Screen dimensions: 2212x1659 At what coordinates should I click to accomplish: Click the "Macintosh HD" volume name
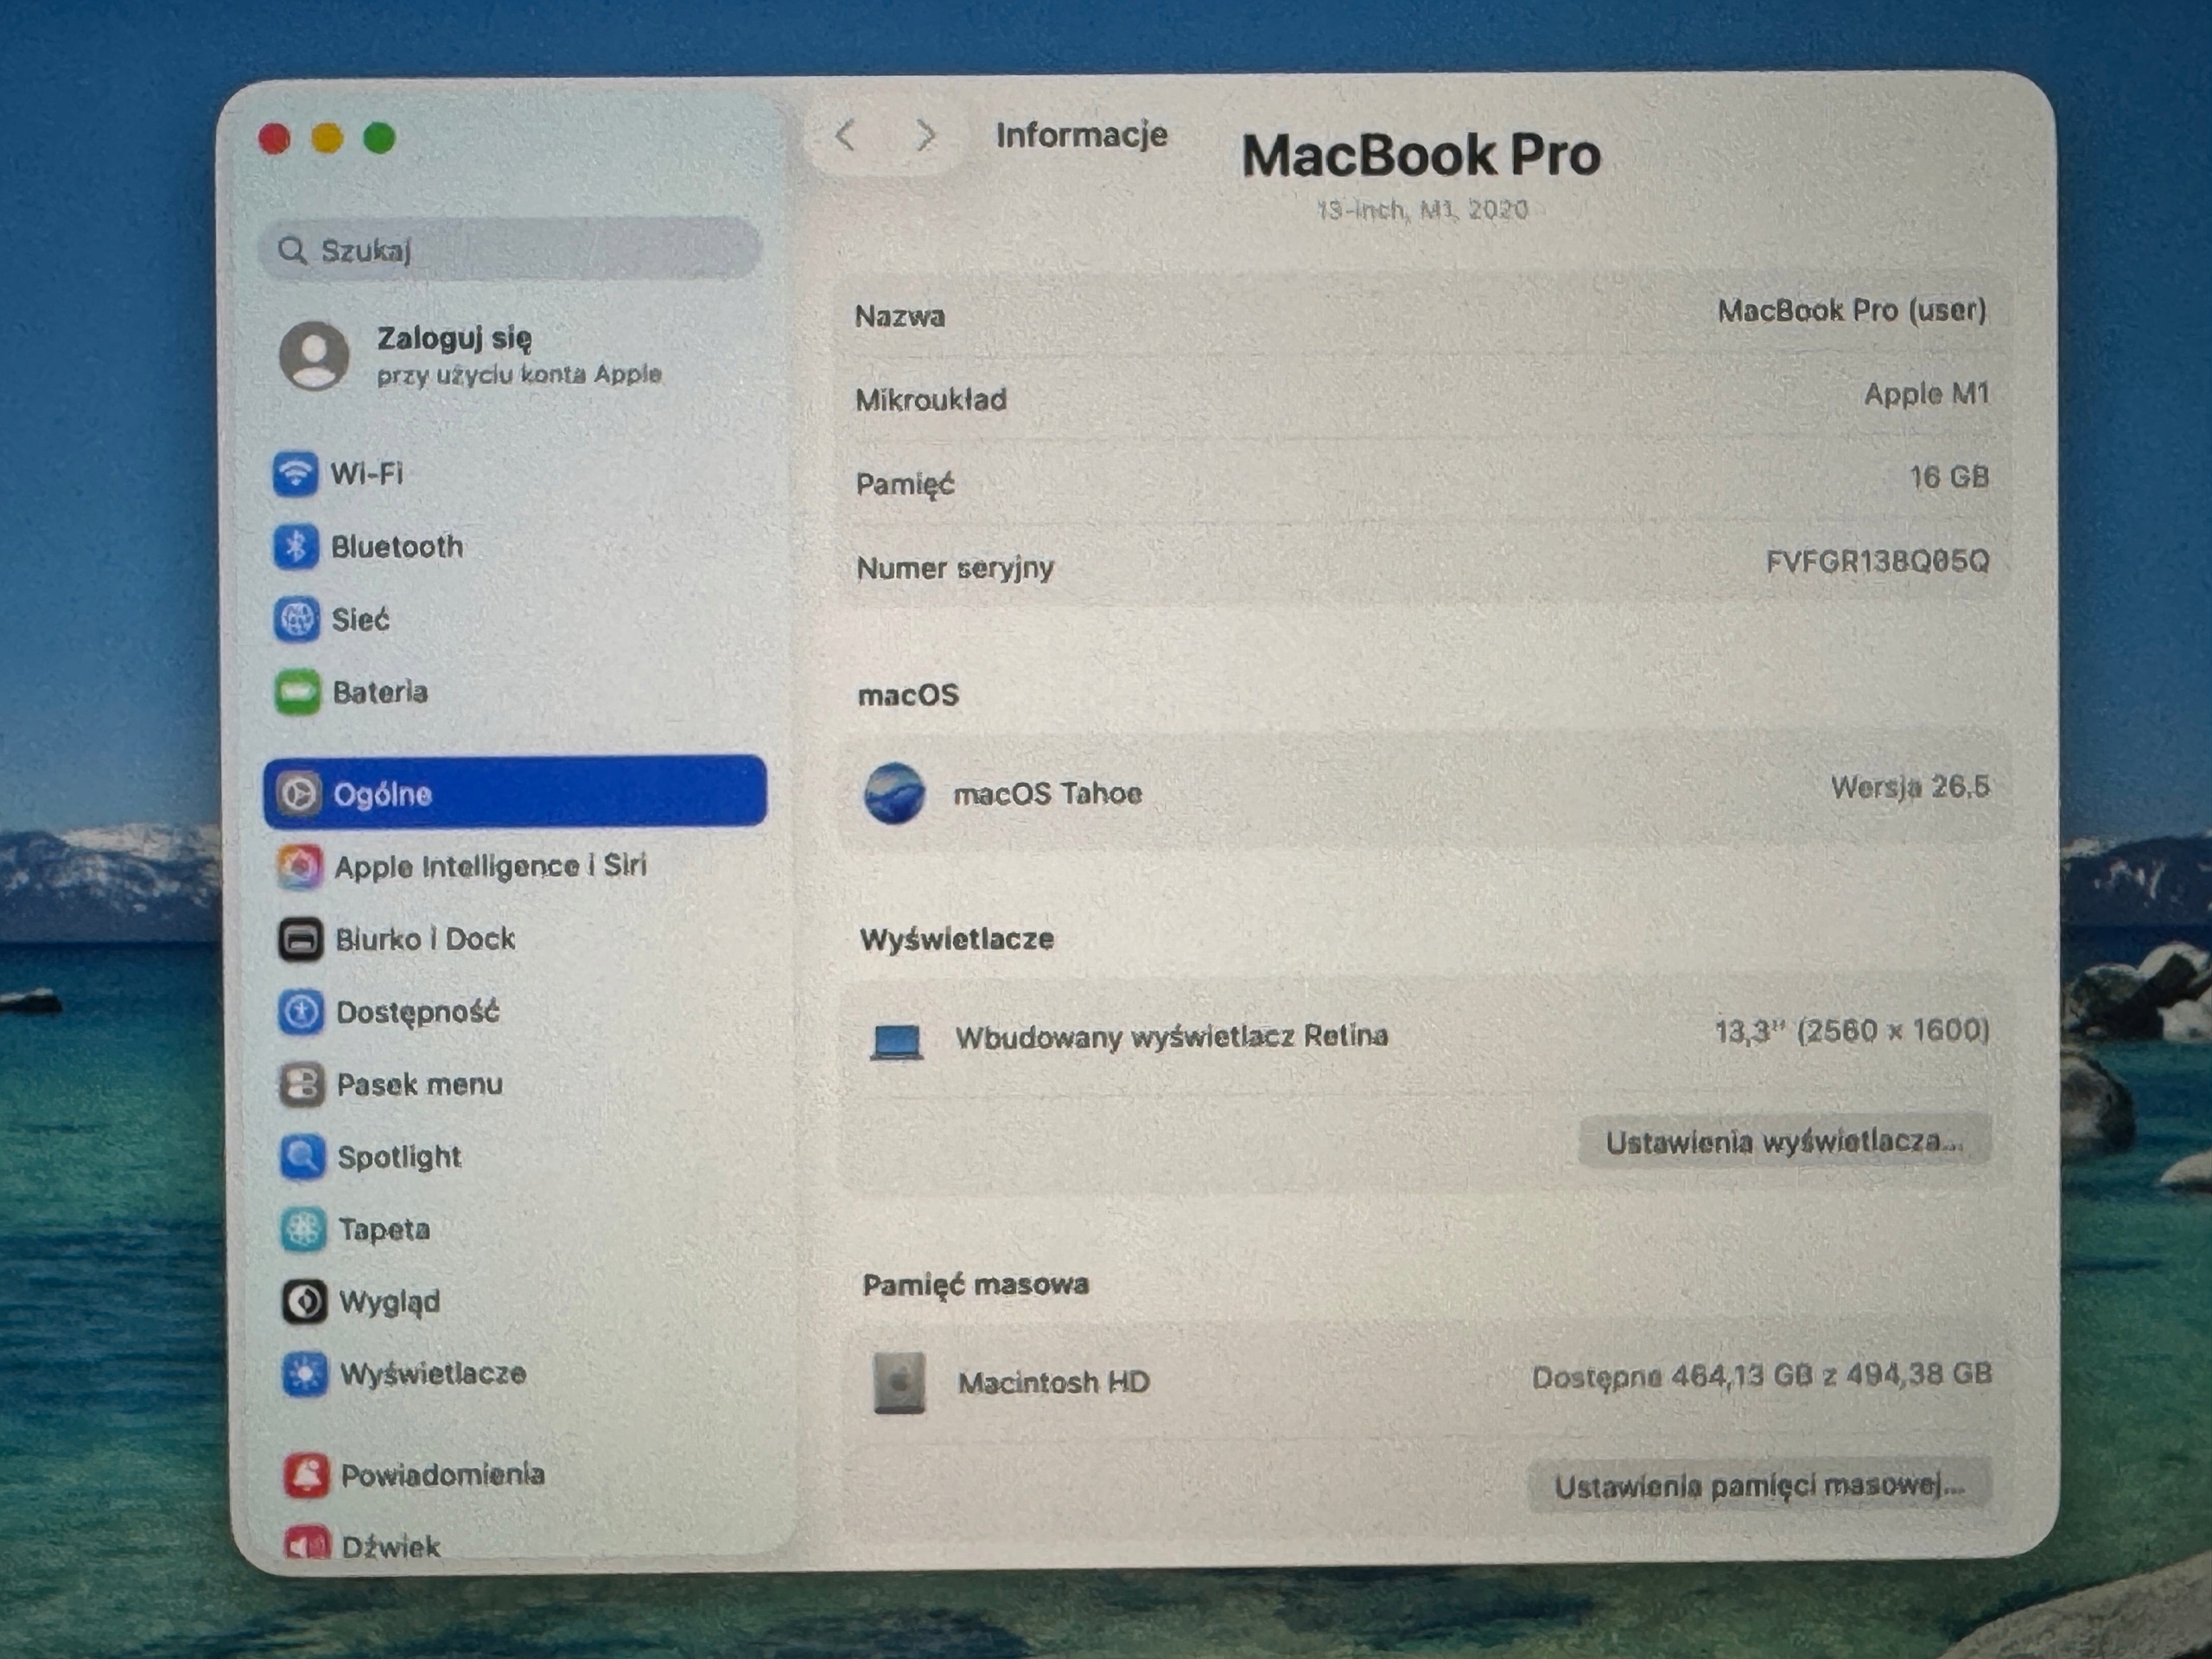point(1054,1382)
